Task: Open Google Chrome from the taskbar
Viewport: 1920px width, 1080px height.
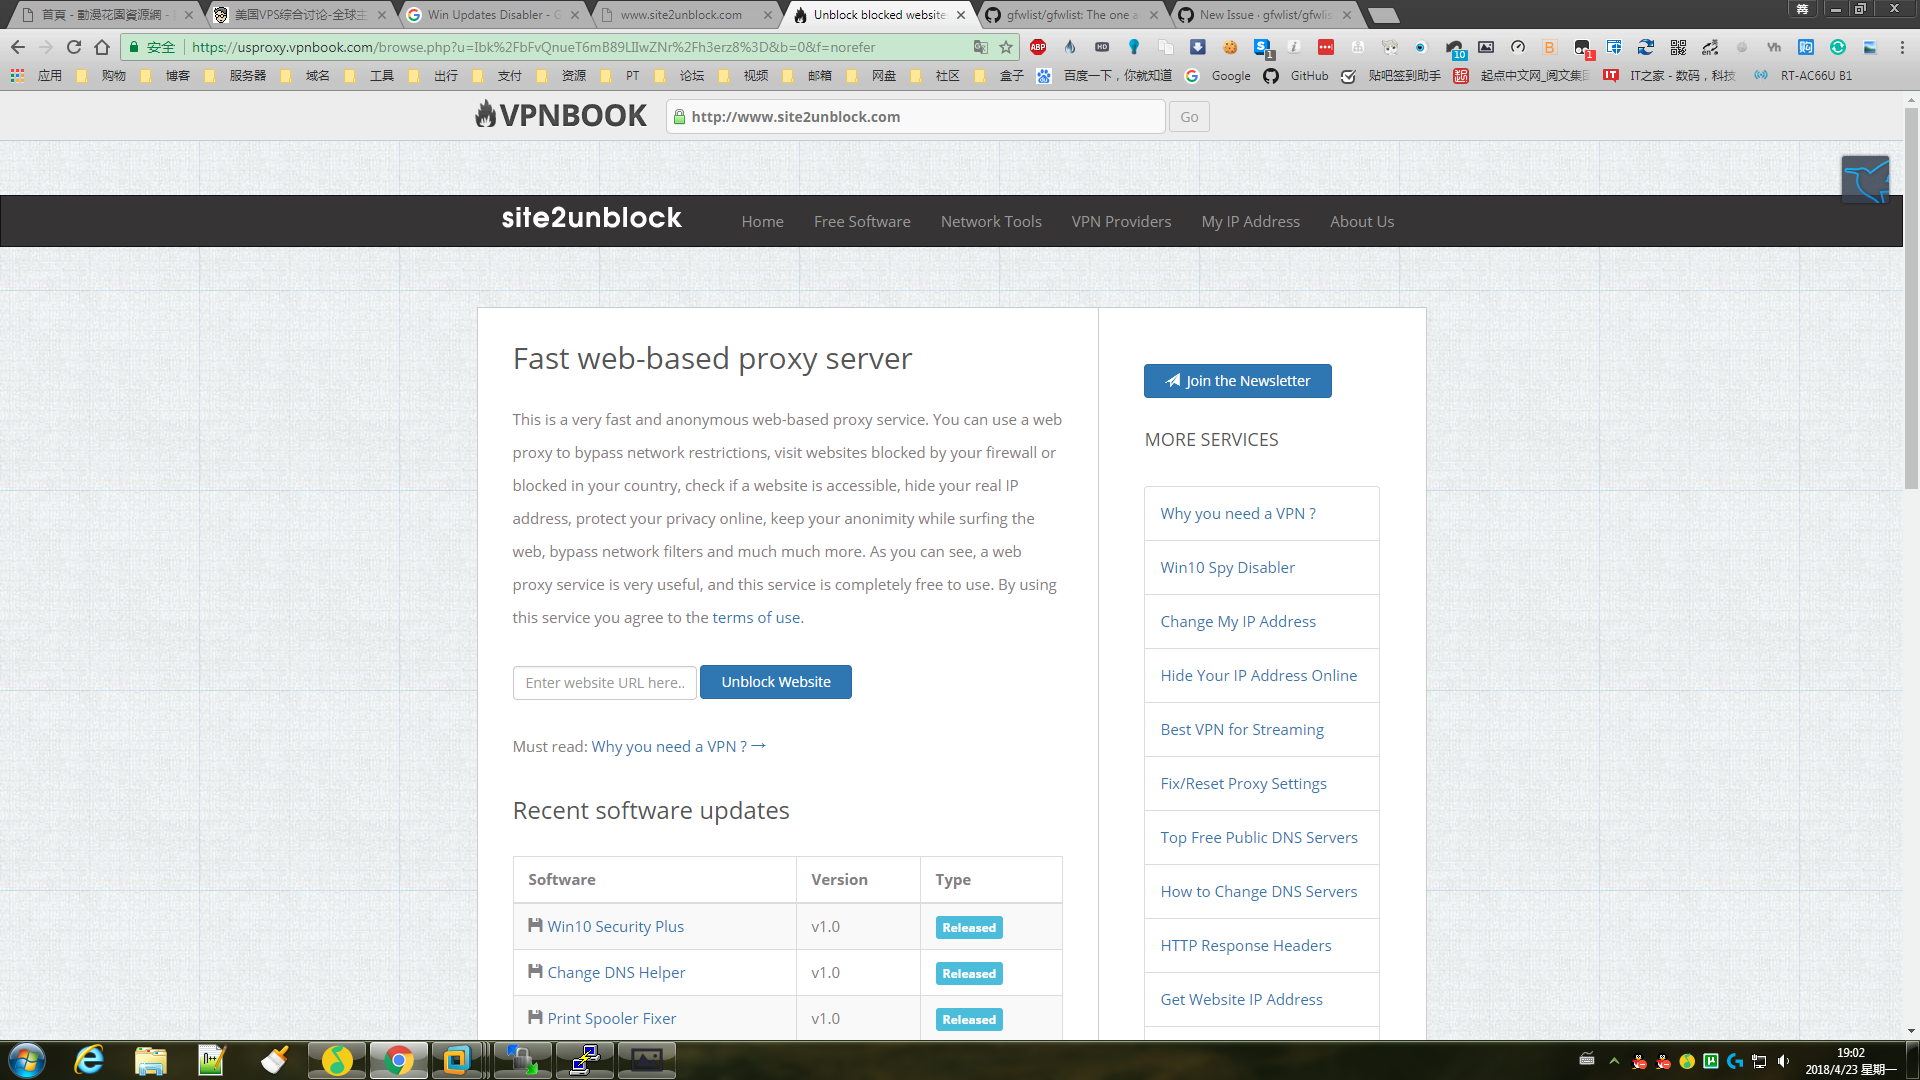Action: pos(399,1060)
